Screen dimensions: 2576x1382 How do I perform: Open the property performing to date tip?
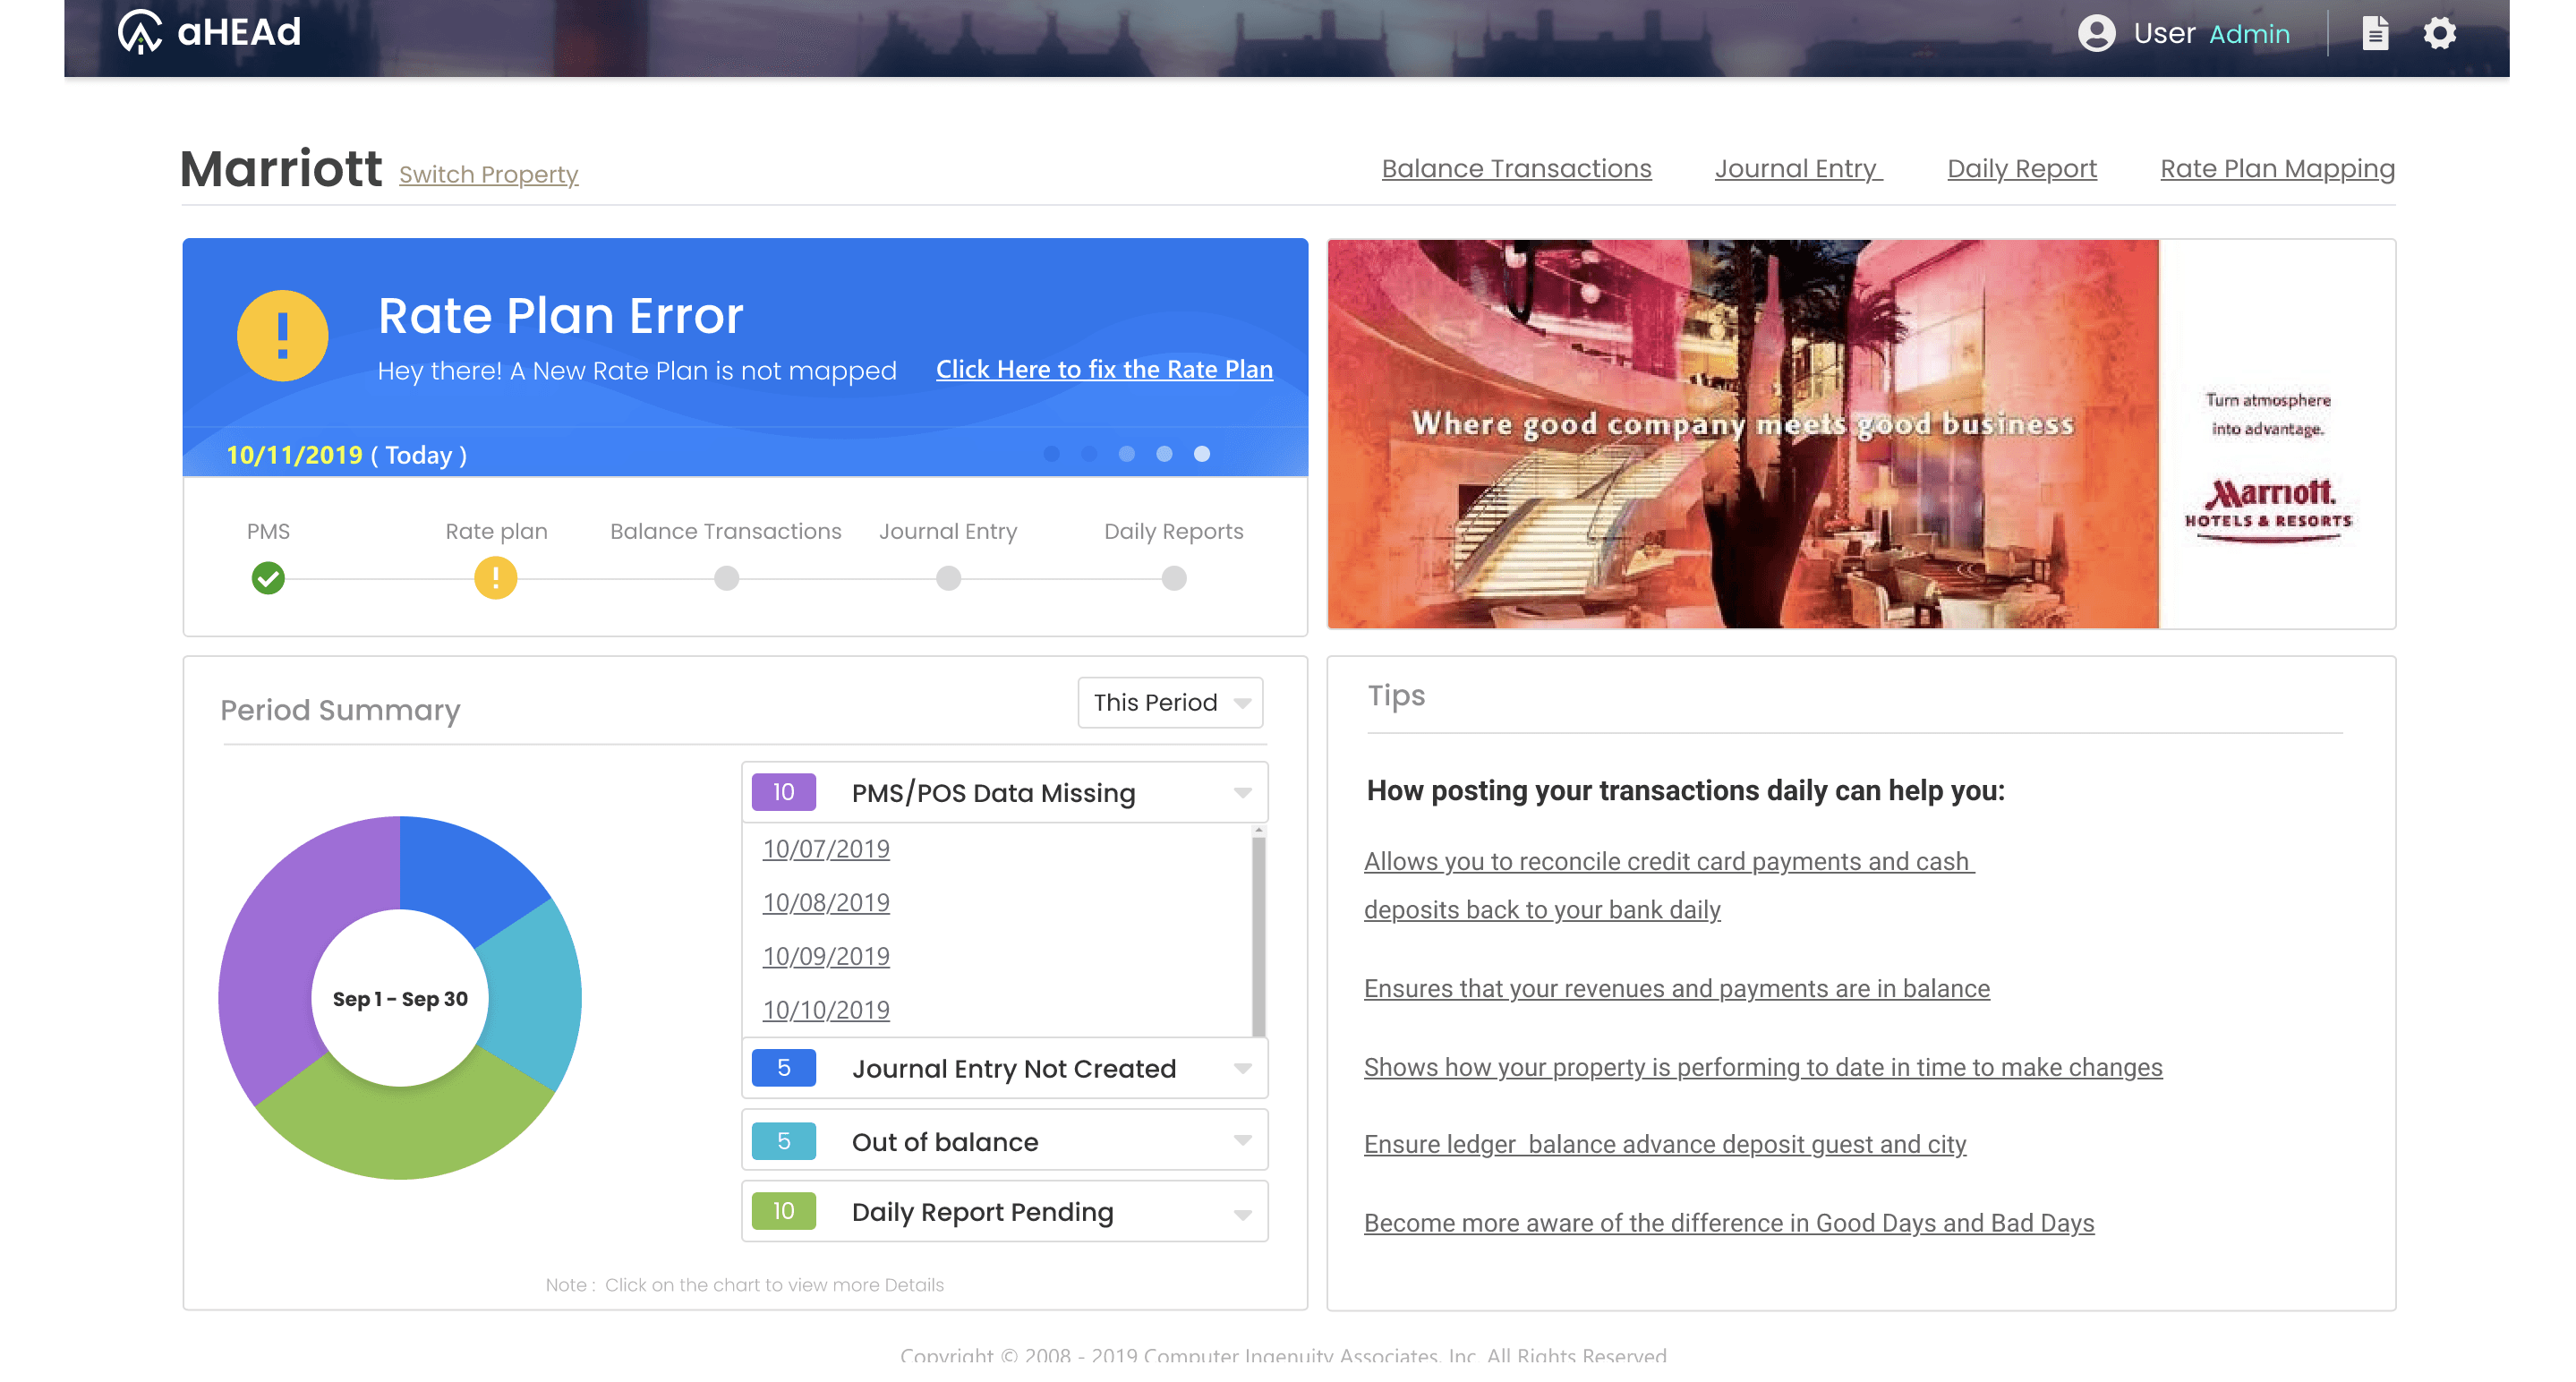[1762, 1067]
